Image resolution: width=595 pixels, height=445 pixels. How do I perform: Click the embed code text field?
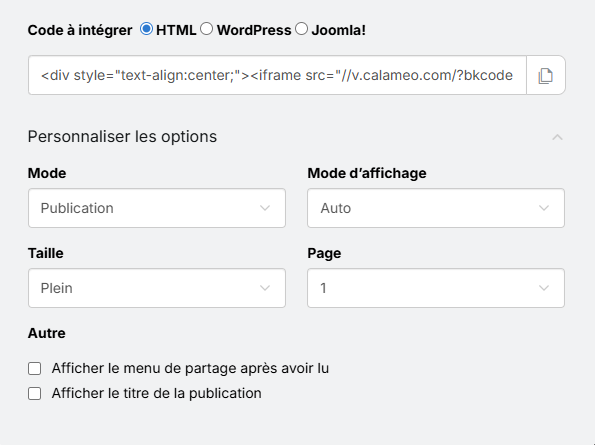click(x=277, y=75)
